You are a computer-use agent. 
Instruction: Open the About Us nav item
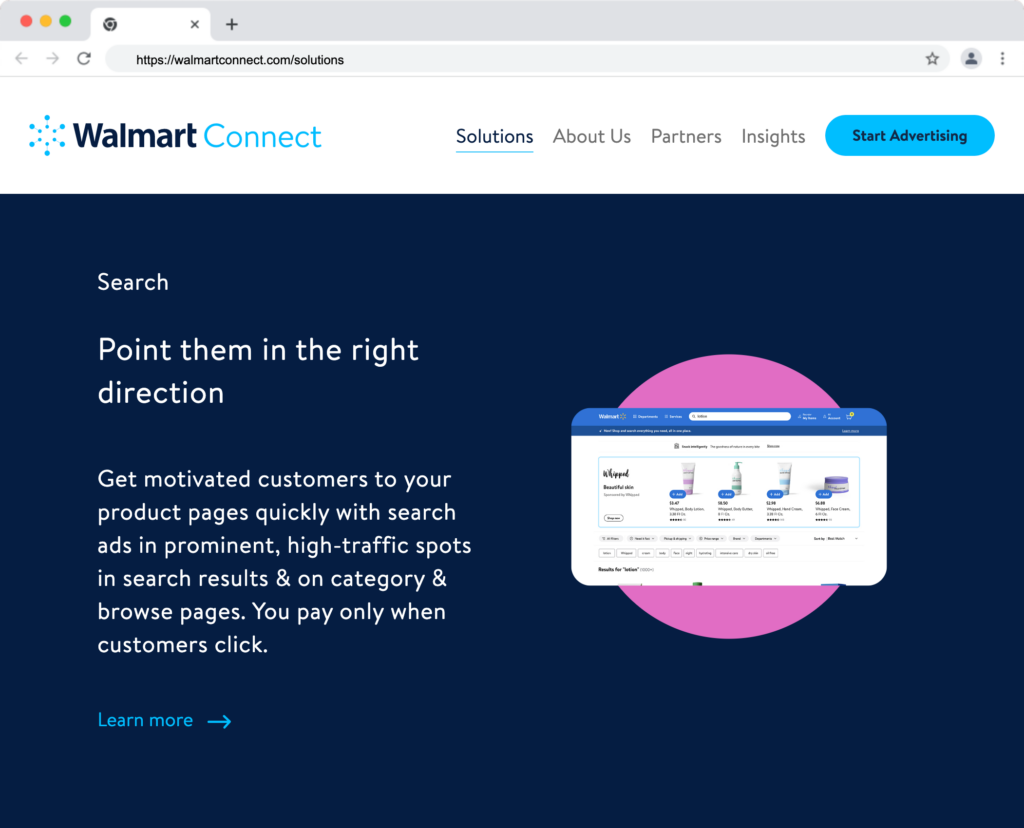pos(592,136)
